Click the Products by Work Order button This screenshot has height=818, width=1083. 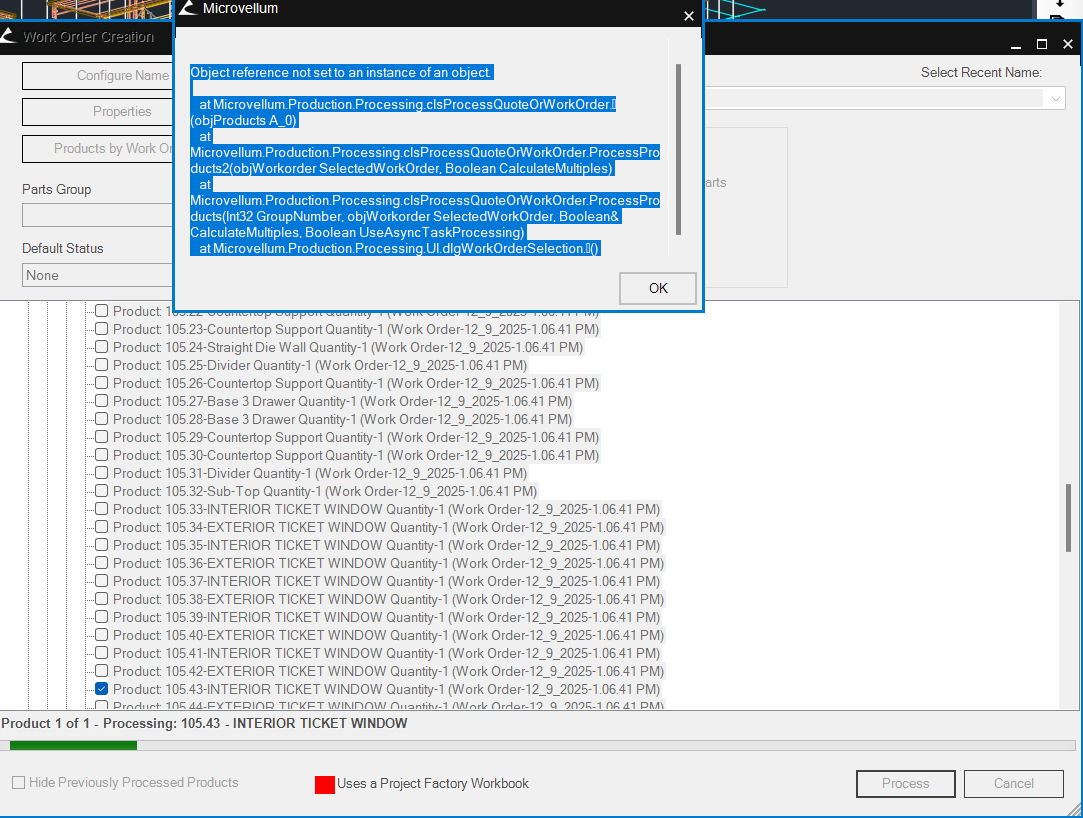tap(98, 149)
